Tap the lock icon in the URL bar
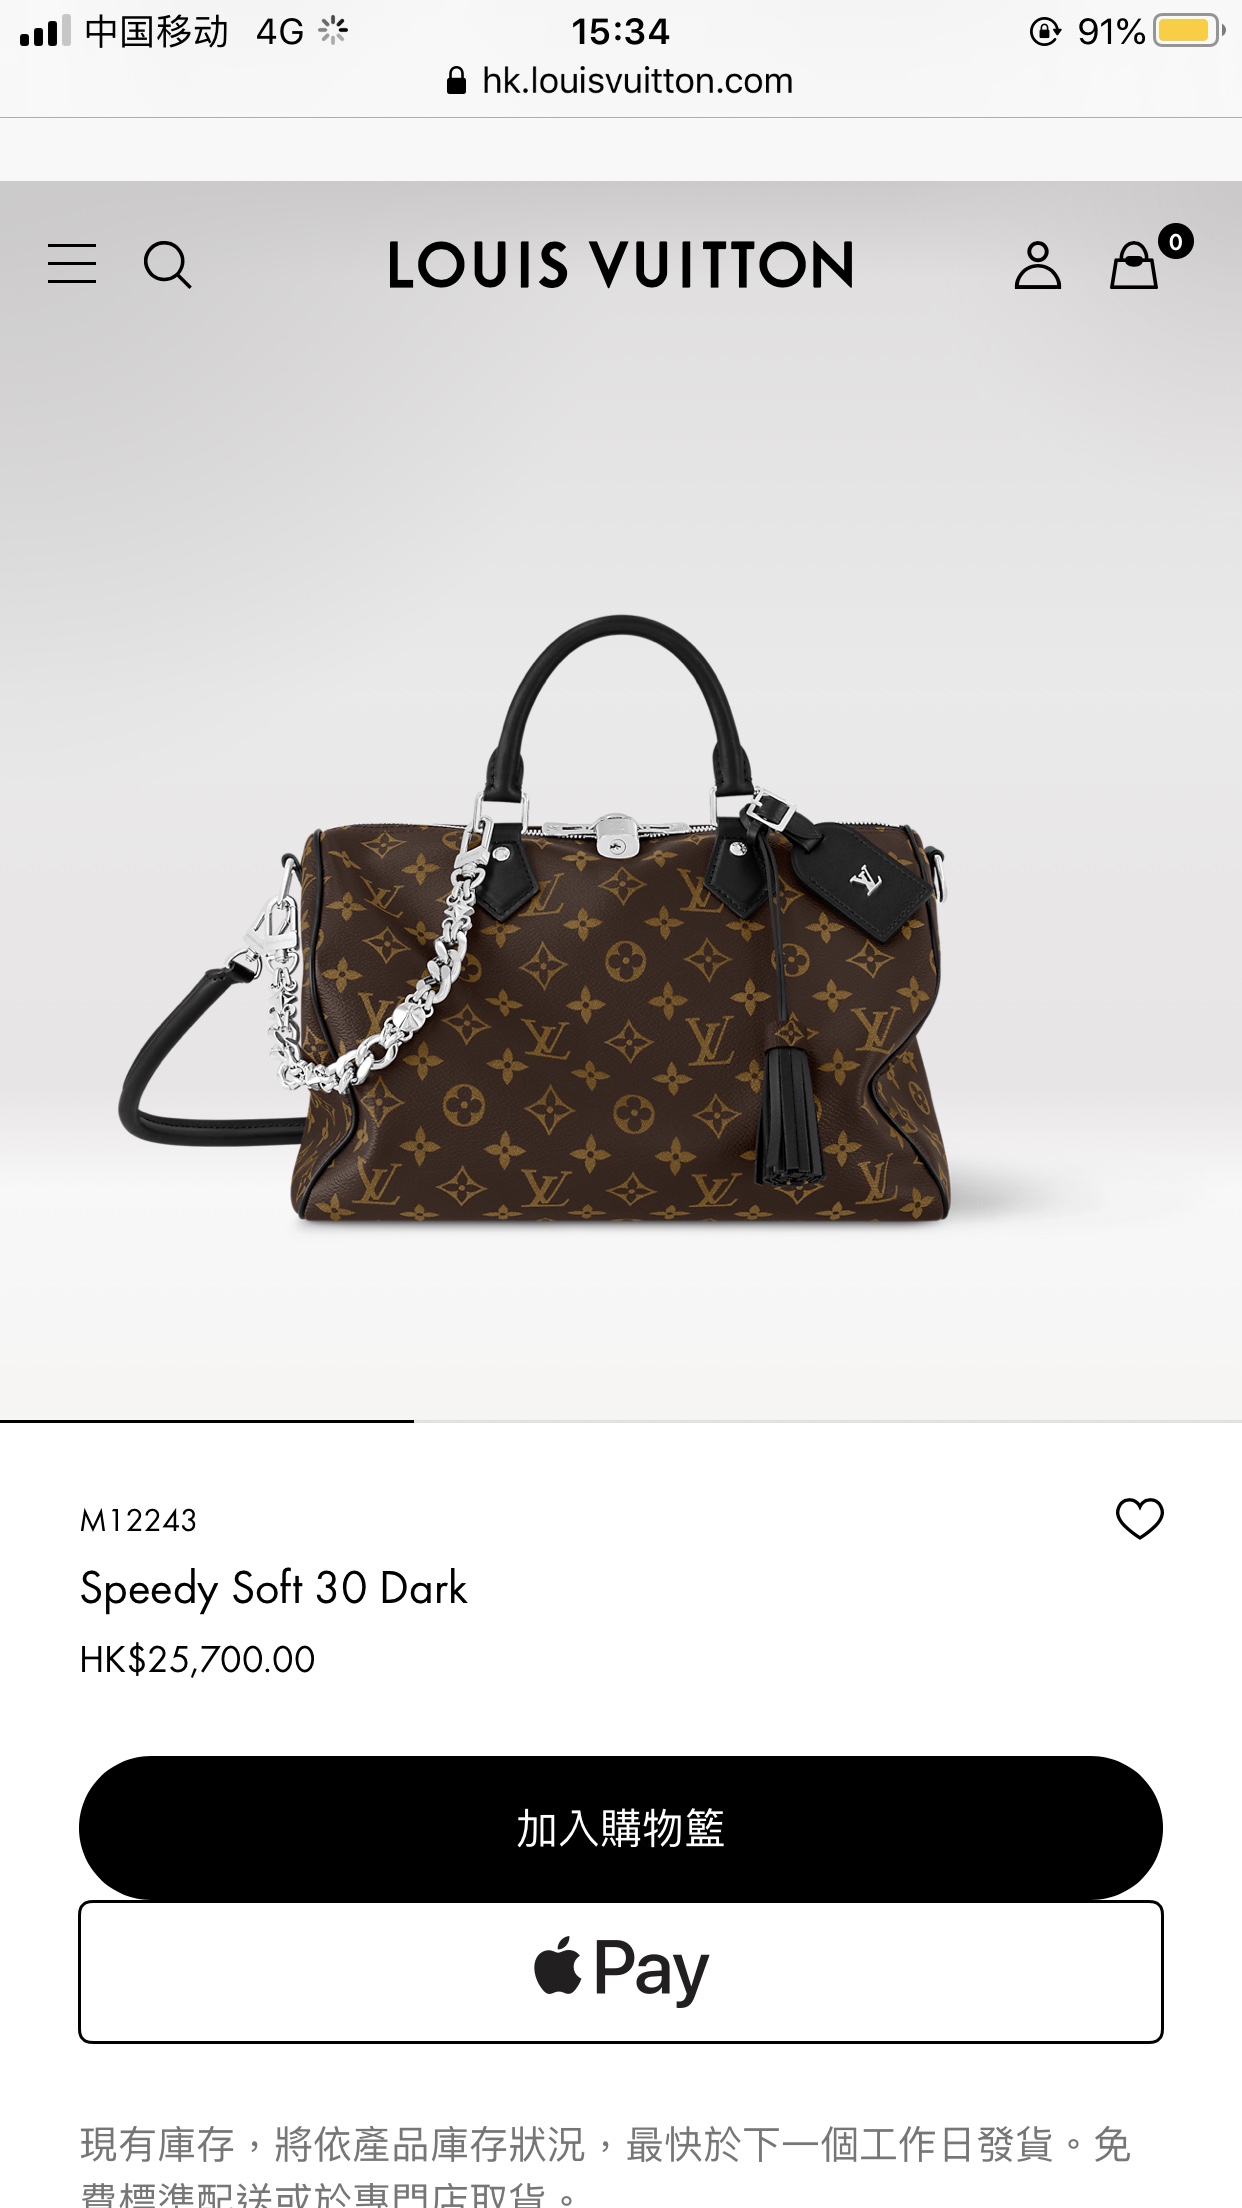 click(456, 81)
